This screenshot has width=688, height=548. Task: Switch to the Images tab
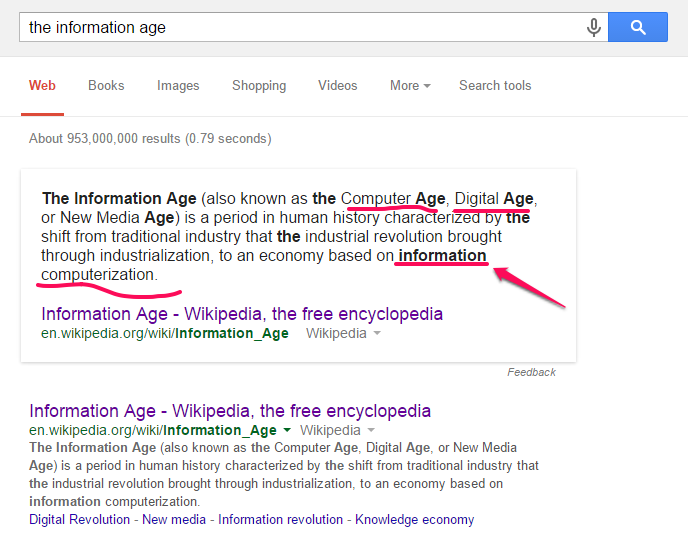point(178,85)
